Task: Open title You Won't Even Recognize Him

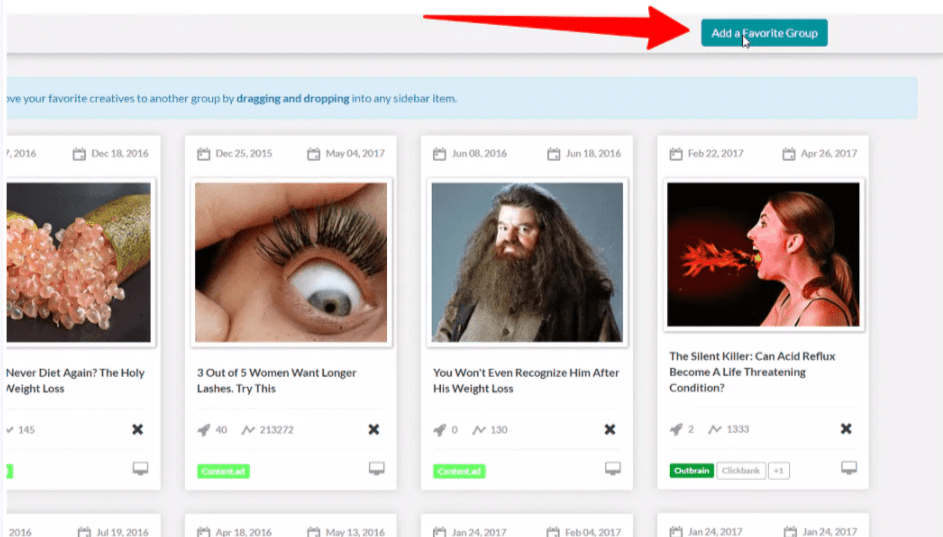Action: [526, 381]
